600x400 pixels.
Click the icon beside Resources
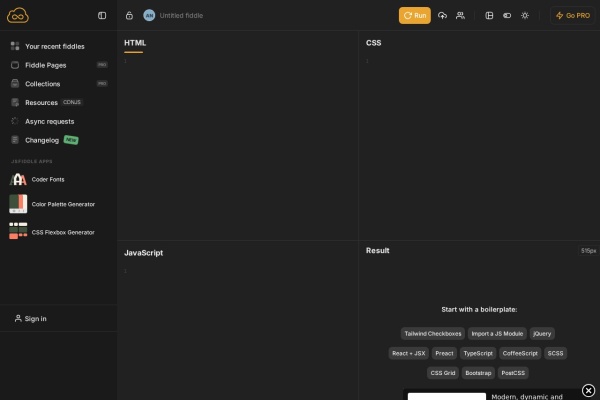(x=15, y=102)
